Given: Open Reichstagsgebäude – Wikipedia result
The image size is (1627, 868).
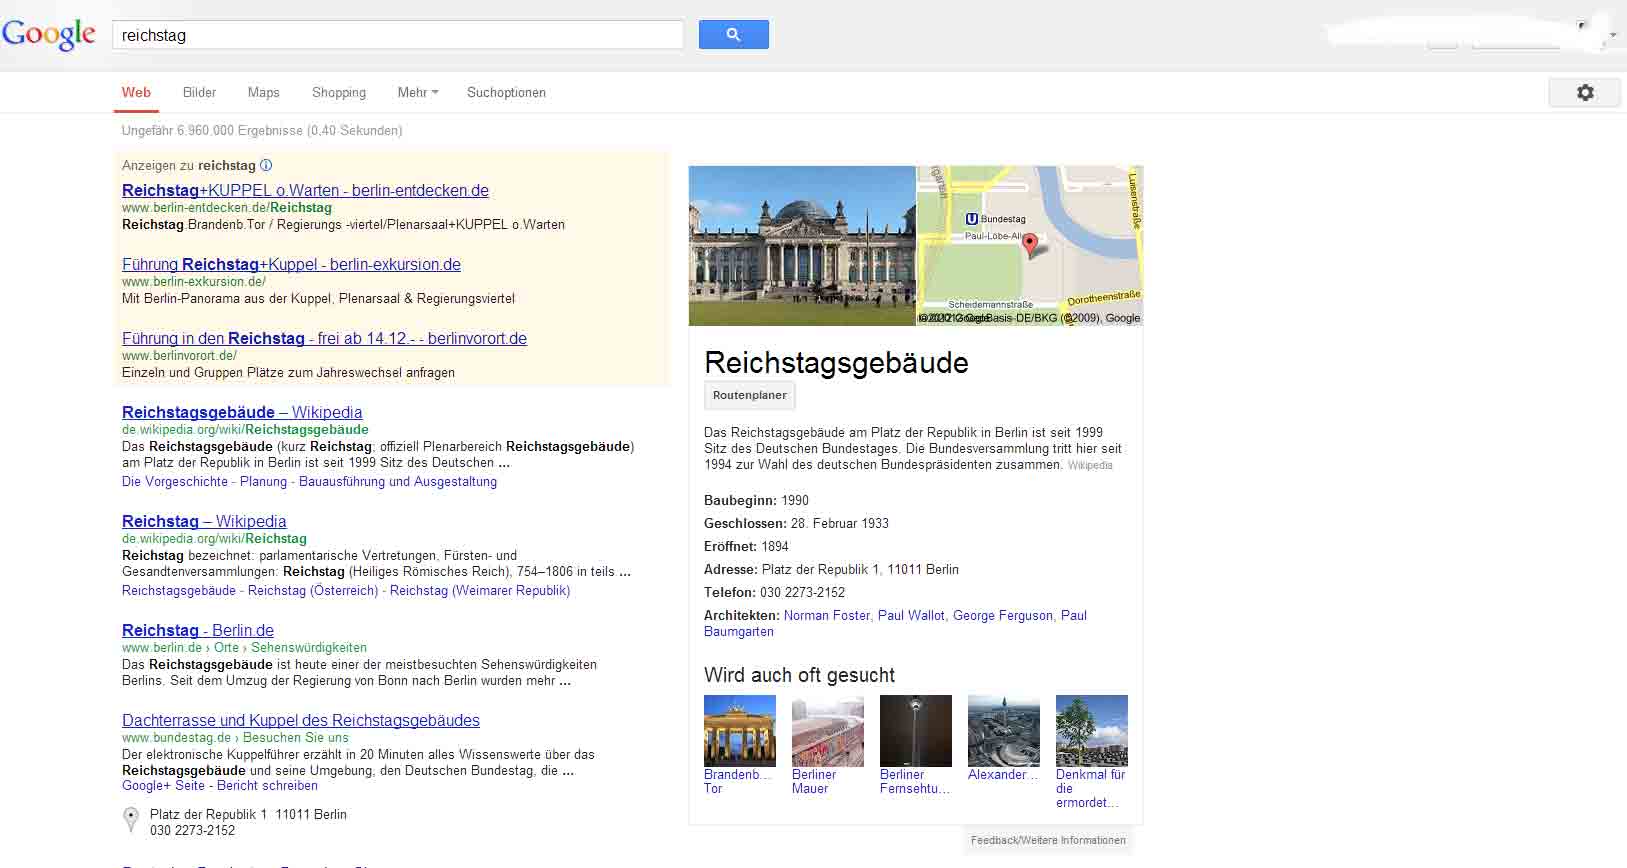Looking at the screenshot, I should click(x=242, y=412).
